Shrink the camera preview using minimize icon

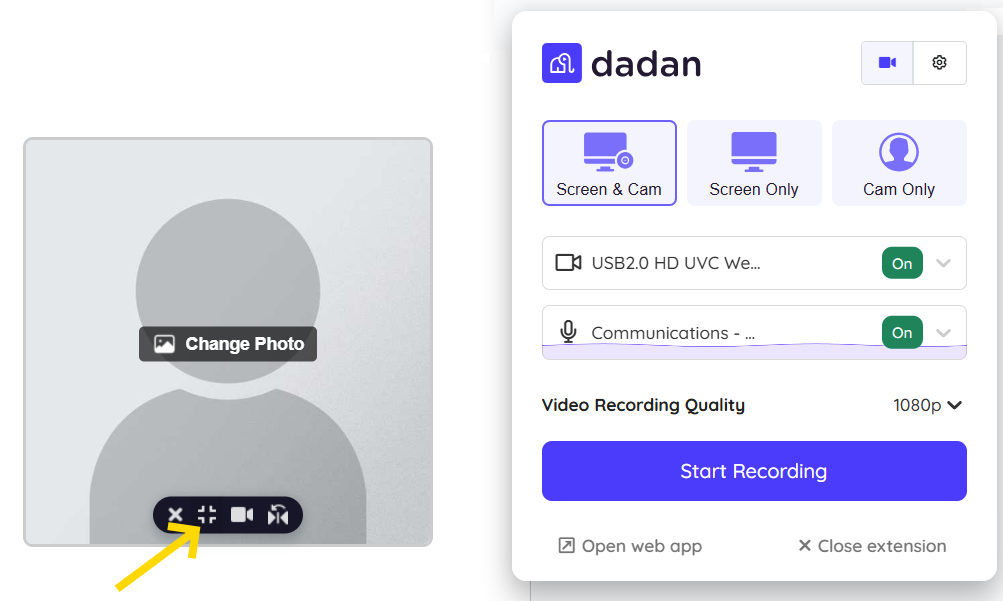point(207,515)
